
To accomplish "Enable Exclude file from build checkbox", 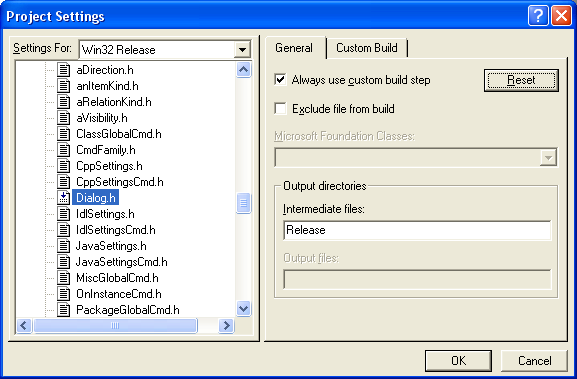I will point(280,109).
